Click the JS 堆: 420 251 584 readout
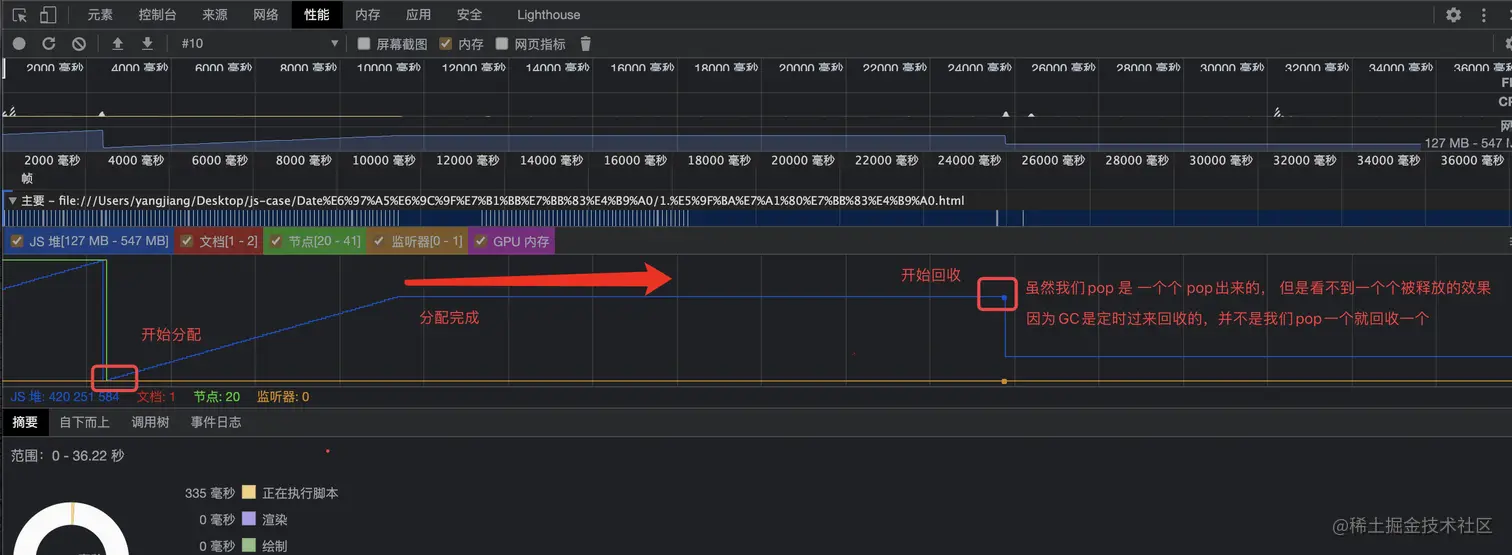The height and width of the screenshot is (555, 1512). pyautogui.click(x=65, y=397)
